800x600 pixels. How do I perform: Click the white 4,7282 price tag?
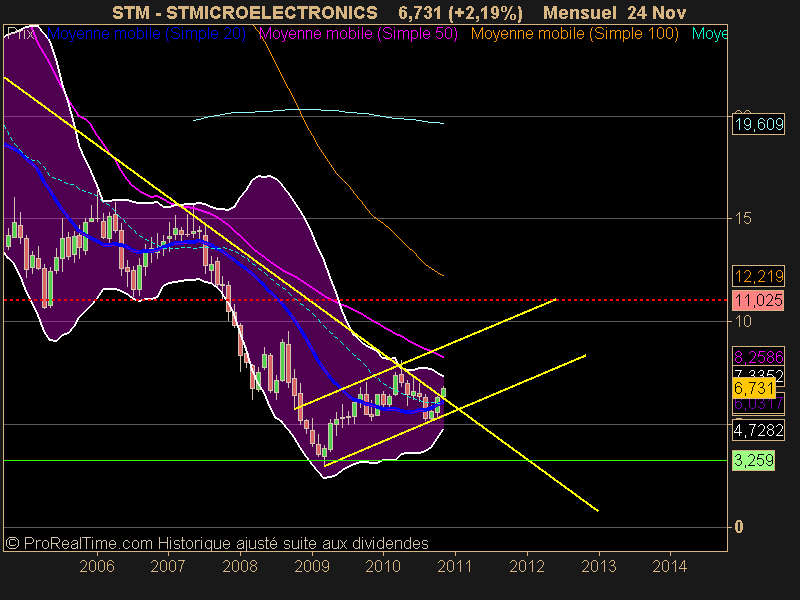coord(759,430)
